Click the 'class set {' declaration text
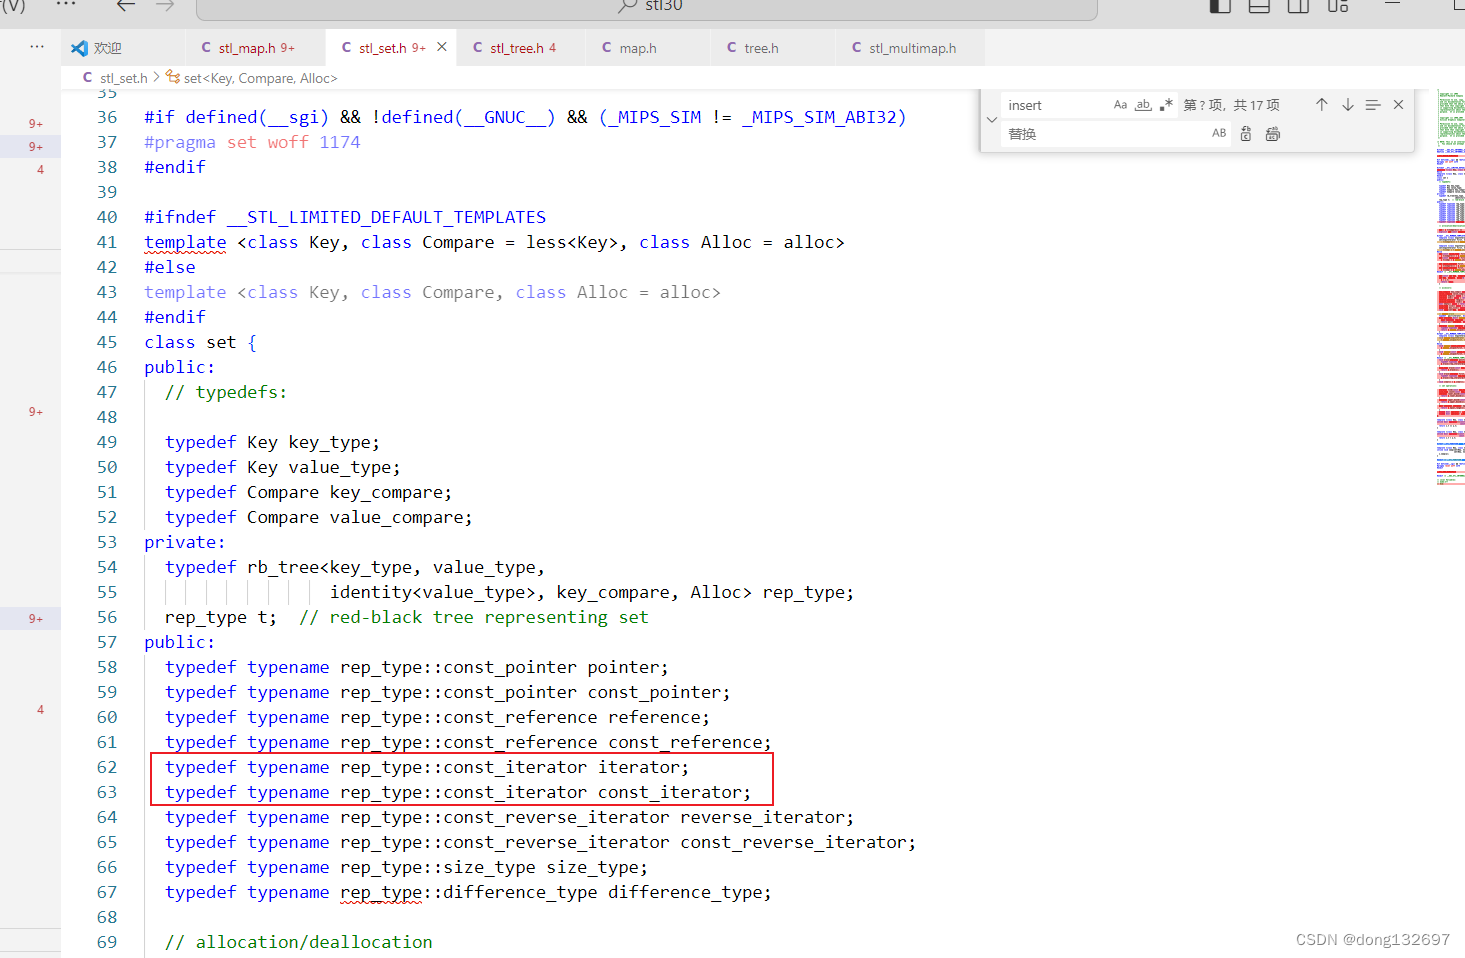The height and width of the screenshot is (958, 1465). [200, 342]
